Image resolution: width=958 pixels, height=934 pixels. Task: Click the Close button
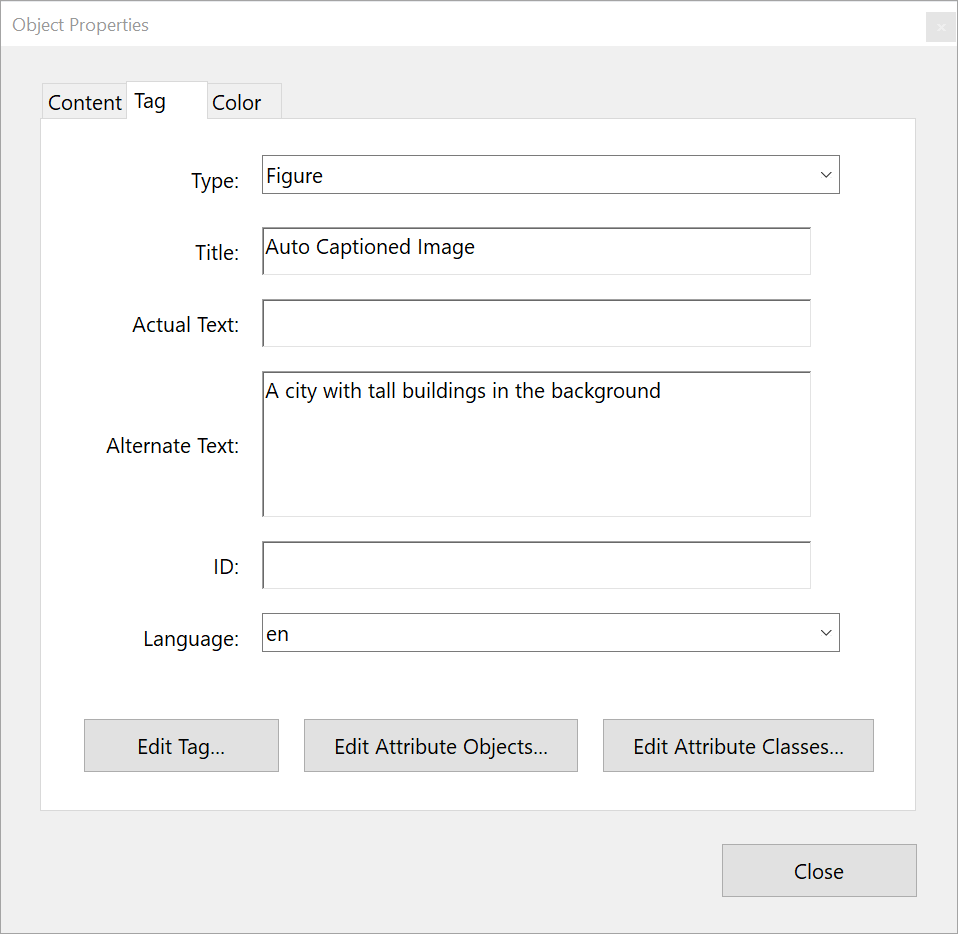[x=818, y=870]
